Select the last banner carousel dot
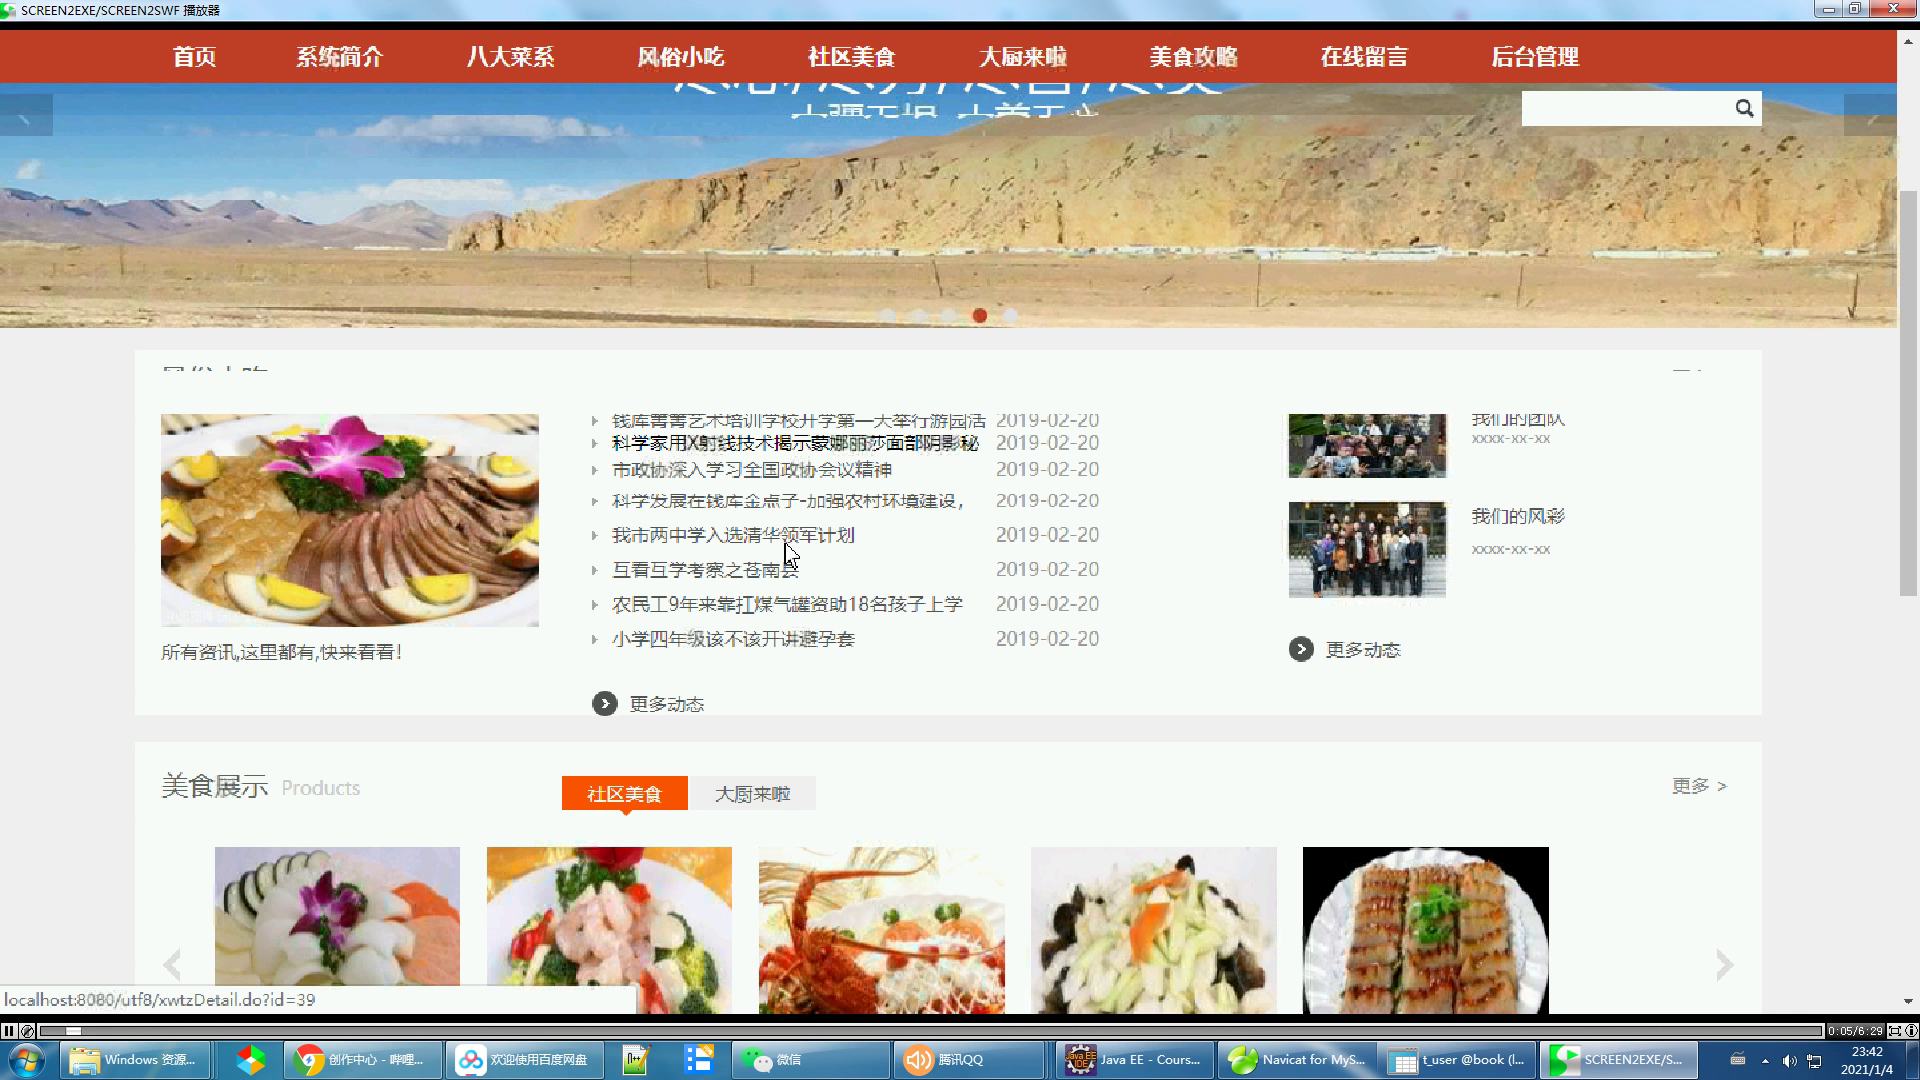This screenshot has width=1920, height=1080. [x=1010, y=315]
